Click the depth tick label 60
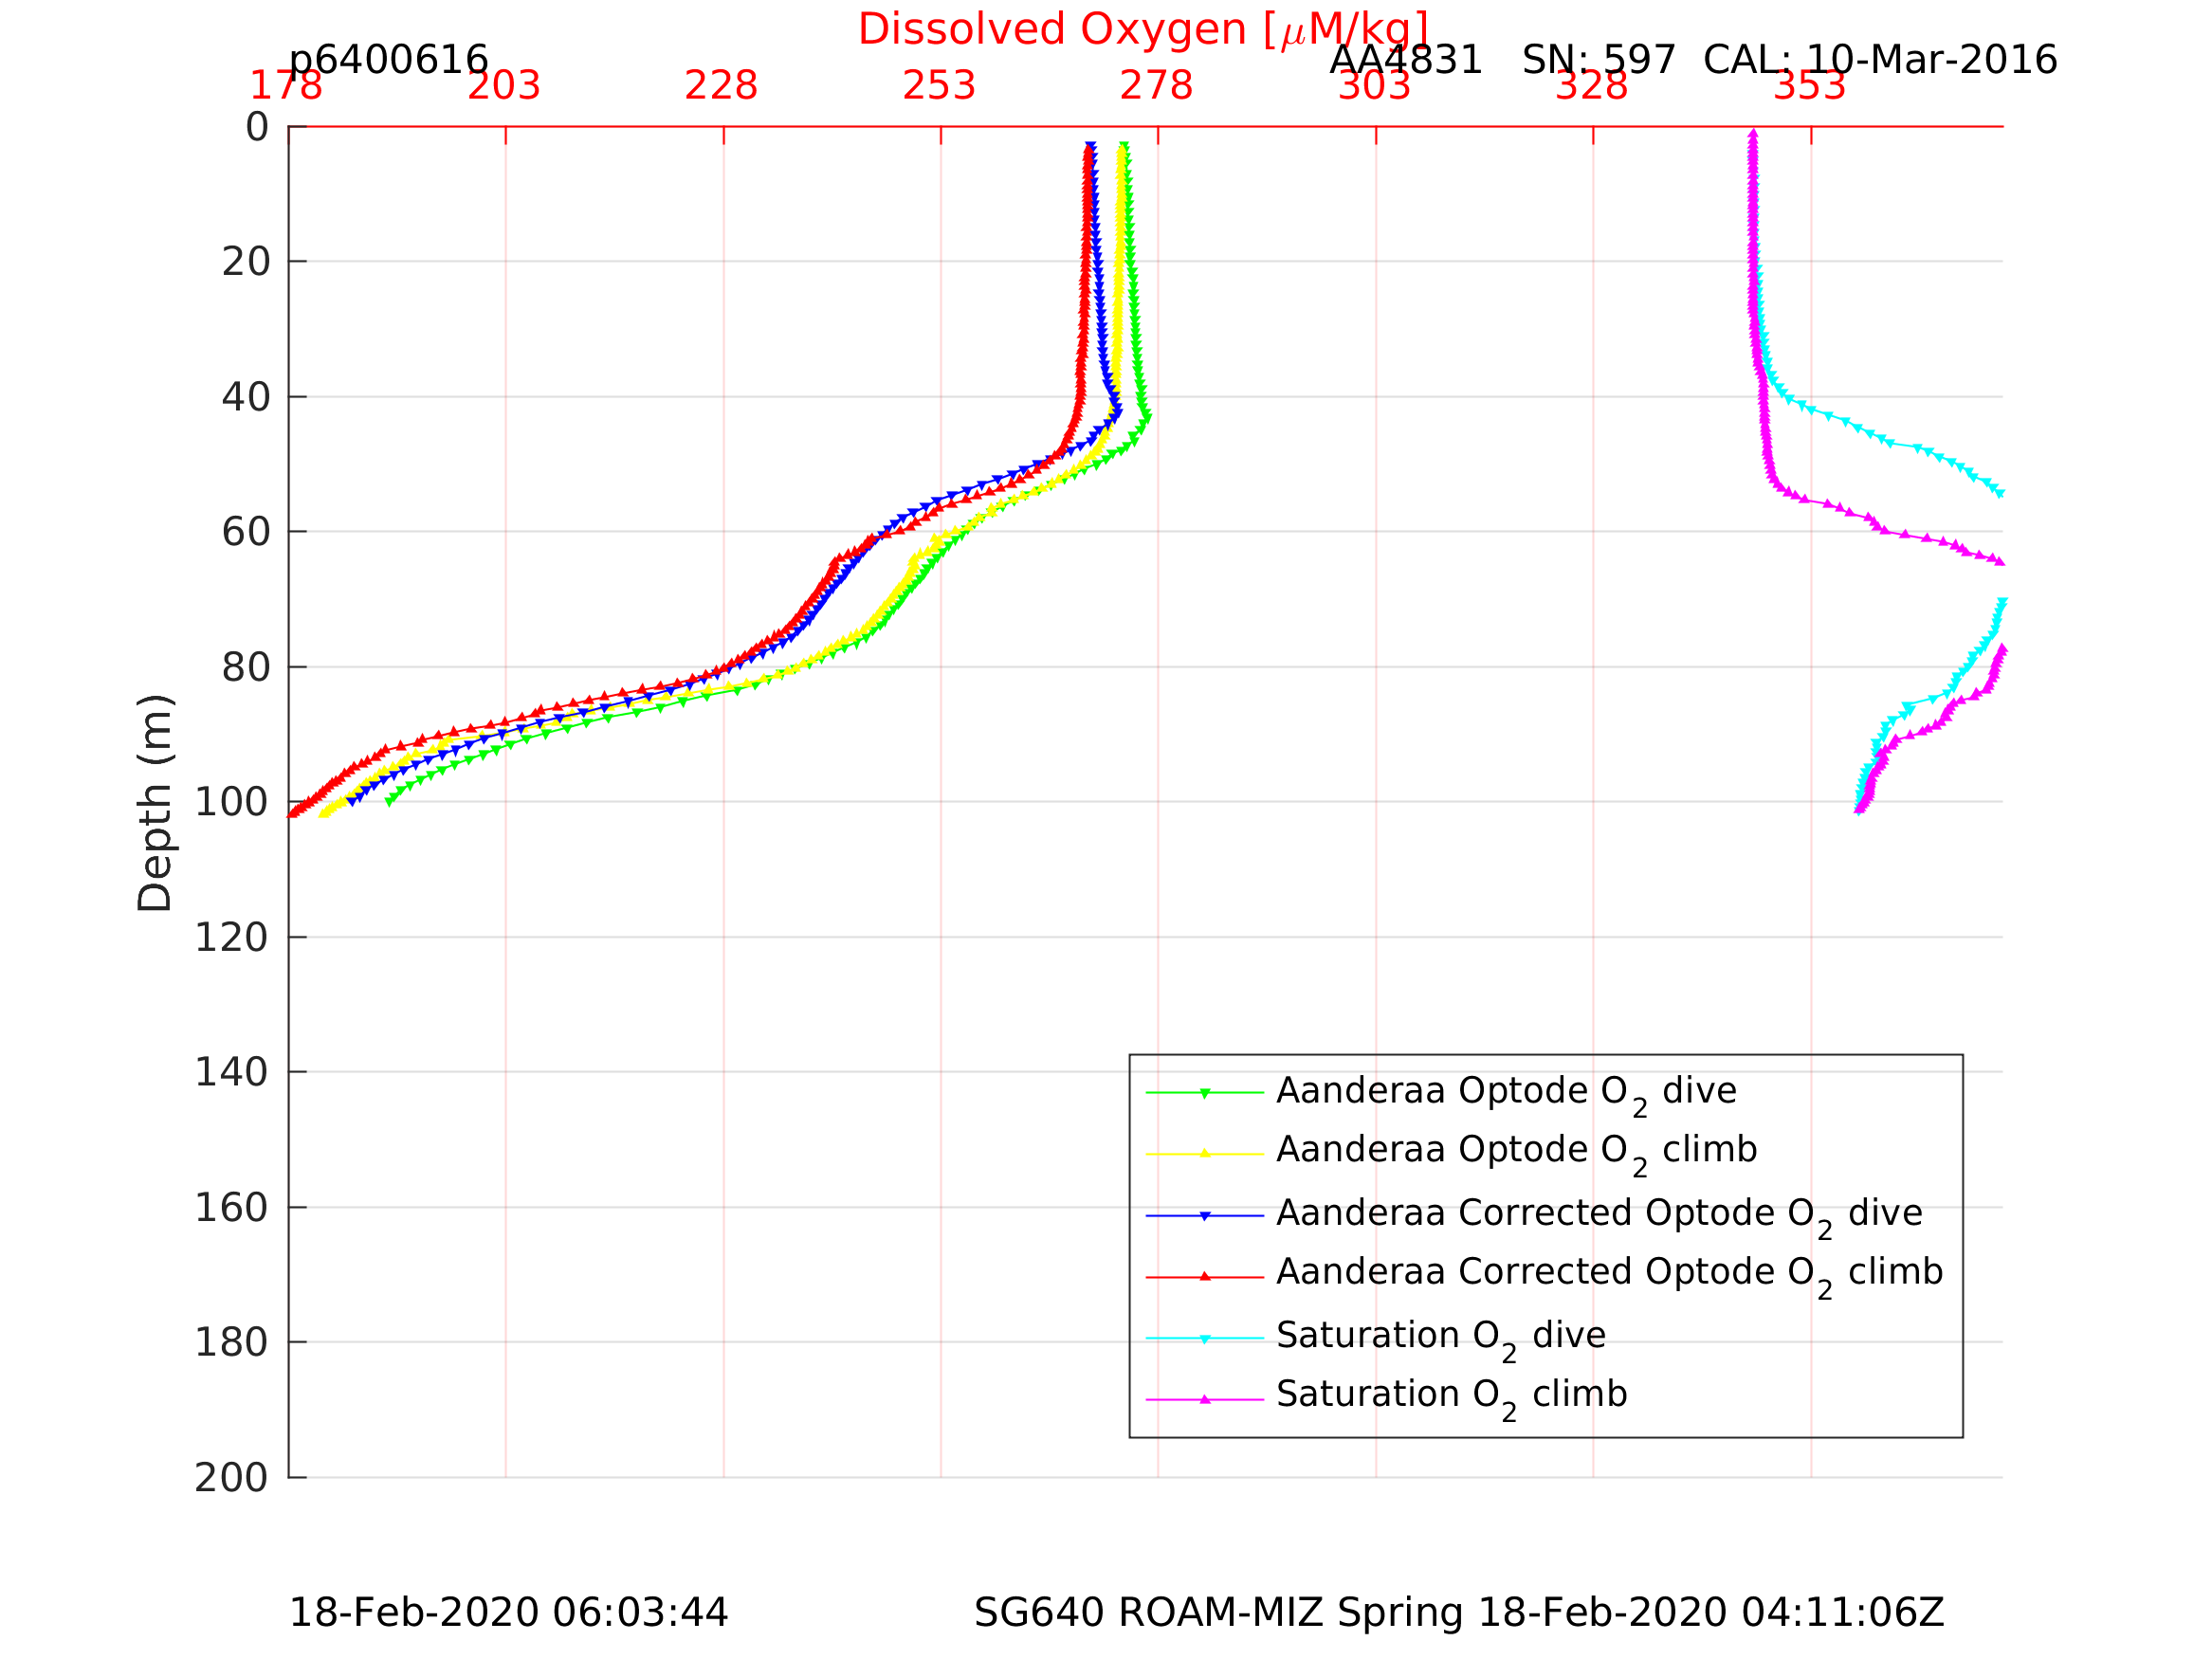 tap(246, 532)
